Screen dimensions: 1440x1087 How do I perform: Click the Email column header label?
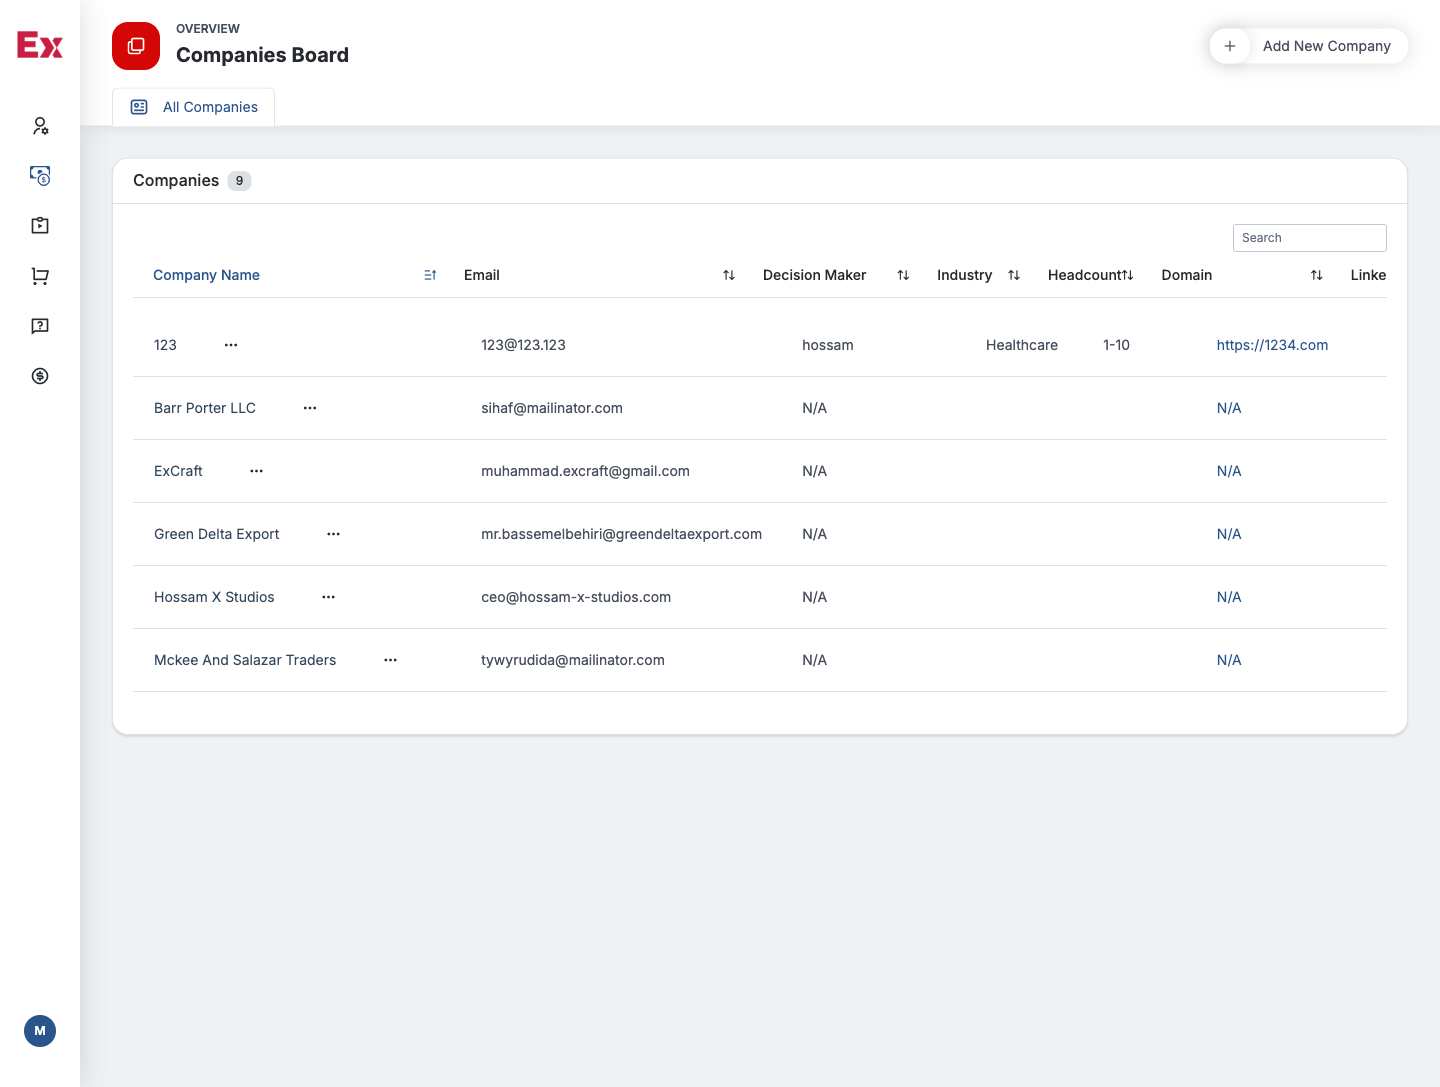[x=482, y=275]
